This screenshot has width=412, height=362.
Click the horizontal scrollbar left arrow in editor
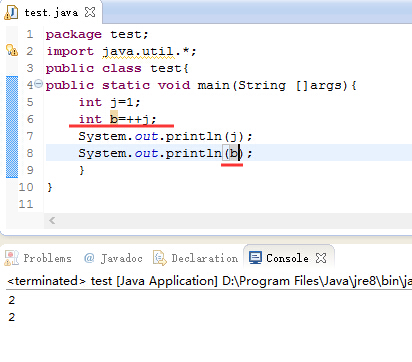pos(52,220)
